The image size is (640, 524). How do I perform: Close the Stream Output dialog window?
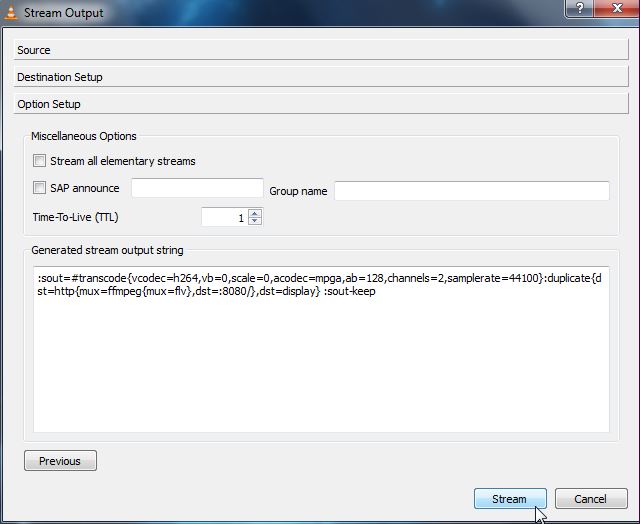coord(615,8)
